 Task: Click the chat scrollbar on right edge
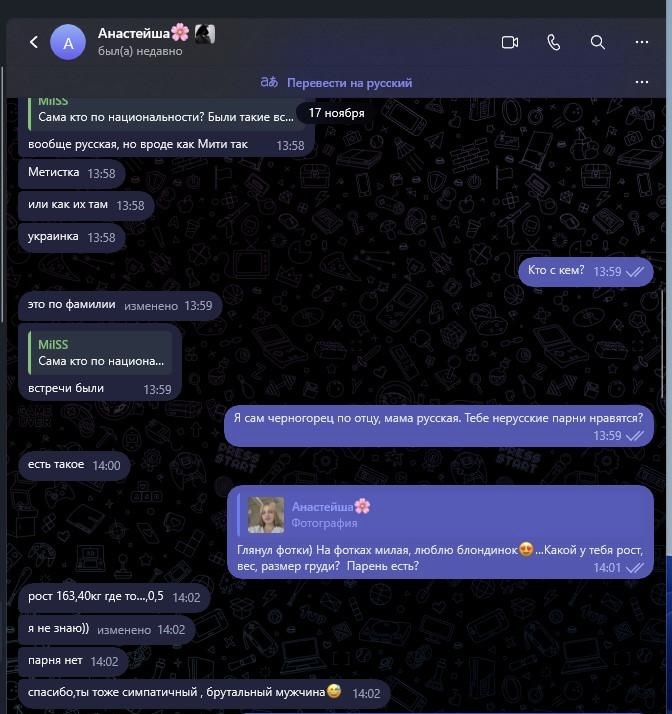(x=662, y=344)
